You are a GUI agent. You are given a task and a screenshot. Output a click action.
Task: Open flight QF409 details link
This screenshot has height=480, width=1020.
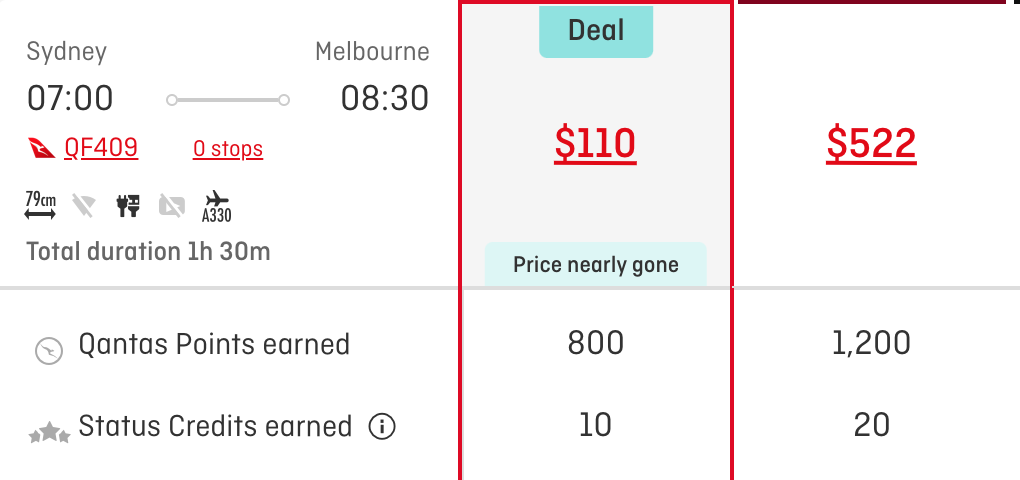tap(101, 148)
